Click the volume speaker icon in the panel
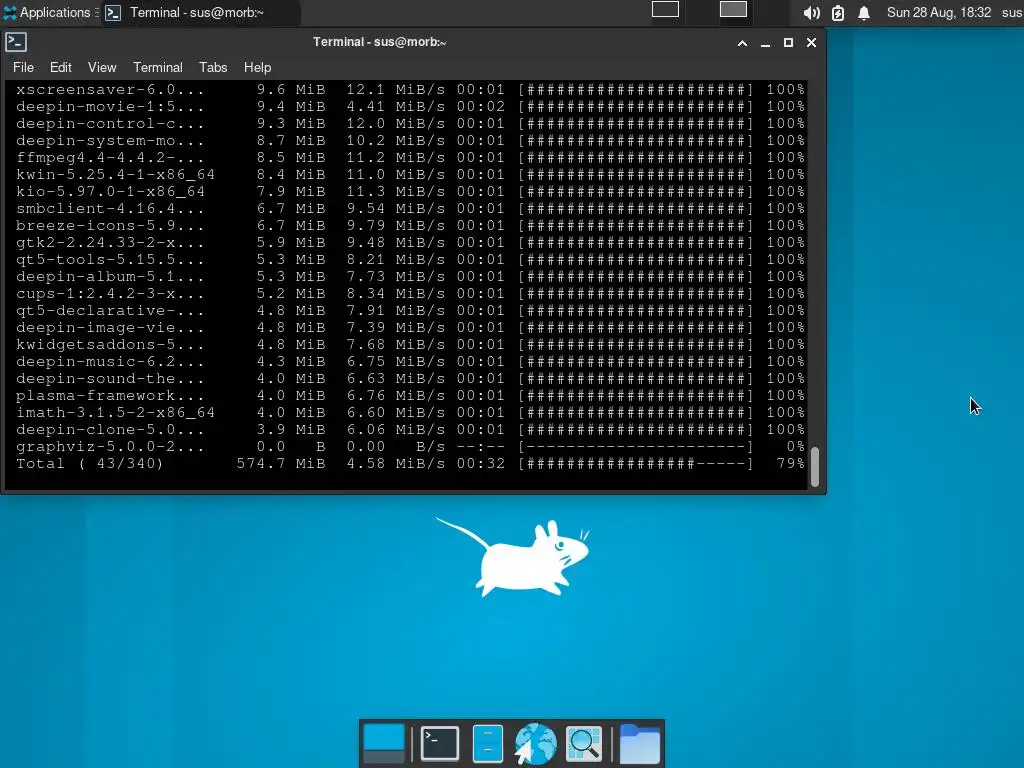 tap(811, 13)
